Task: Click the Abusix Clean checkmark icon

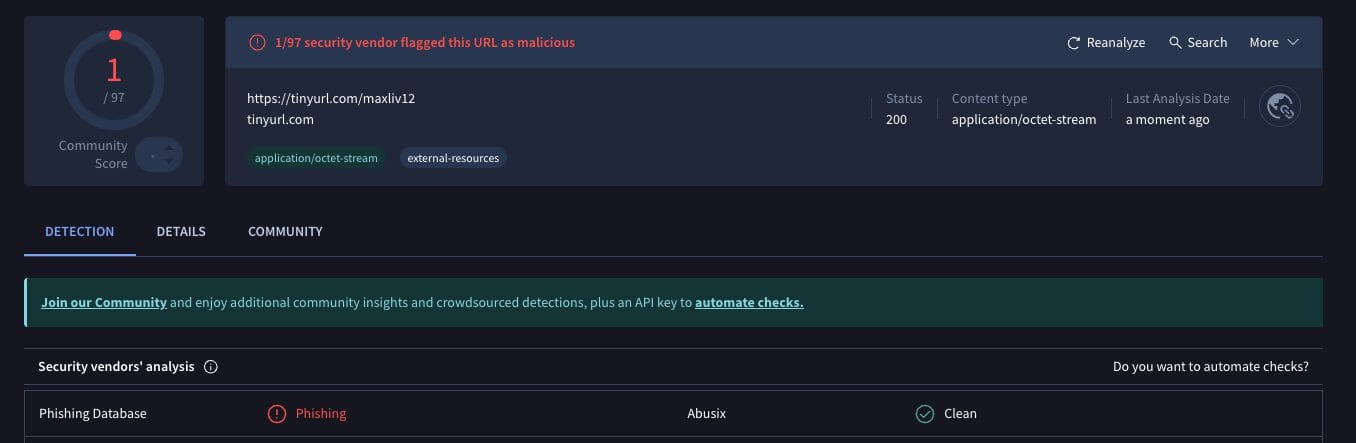Action: coord(925,414)
